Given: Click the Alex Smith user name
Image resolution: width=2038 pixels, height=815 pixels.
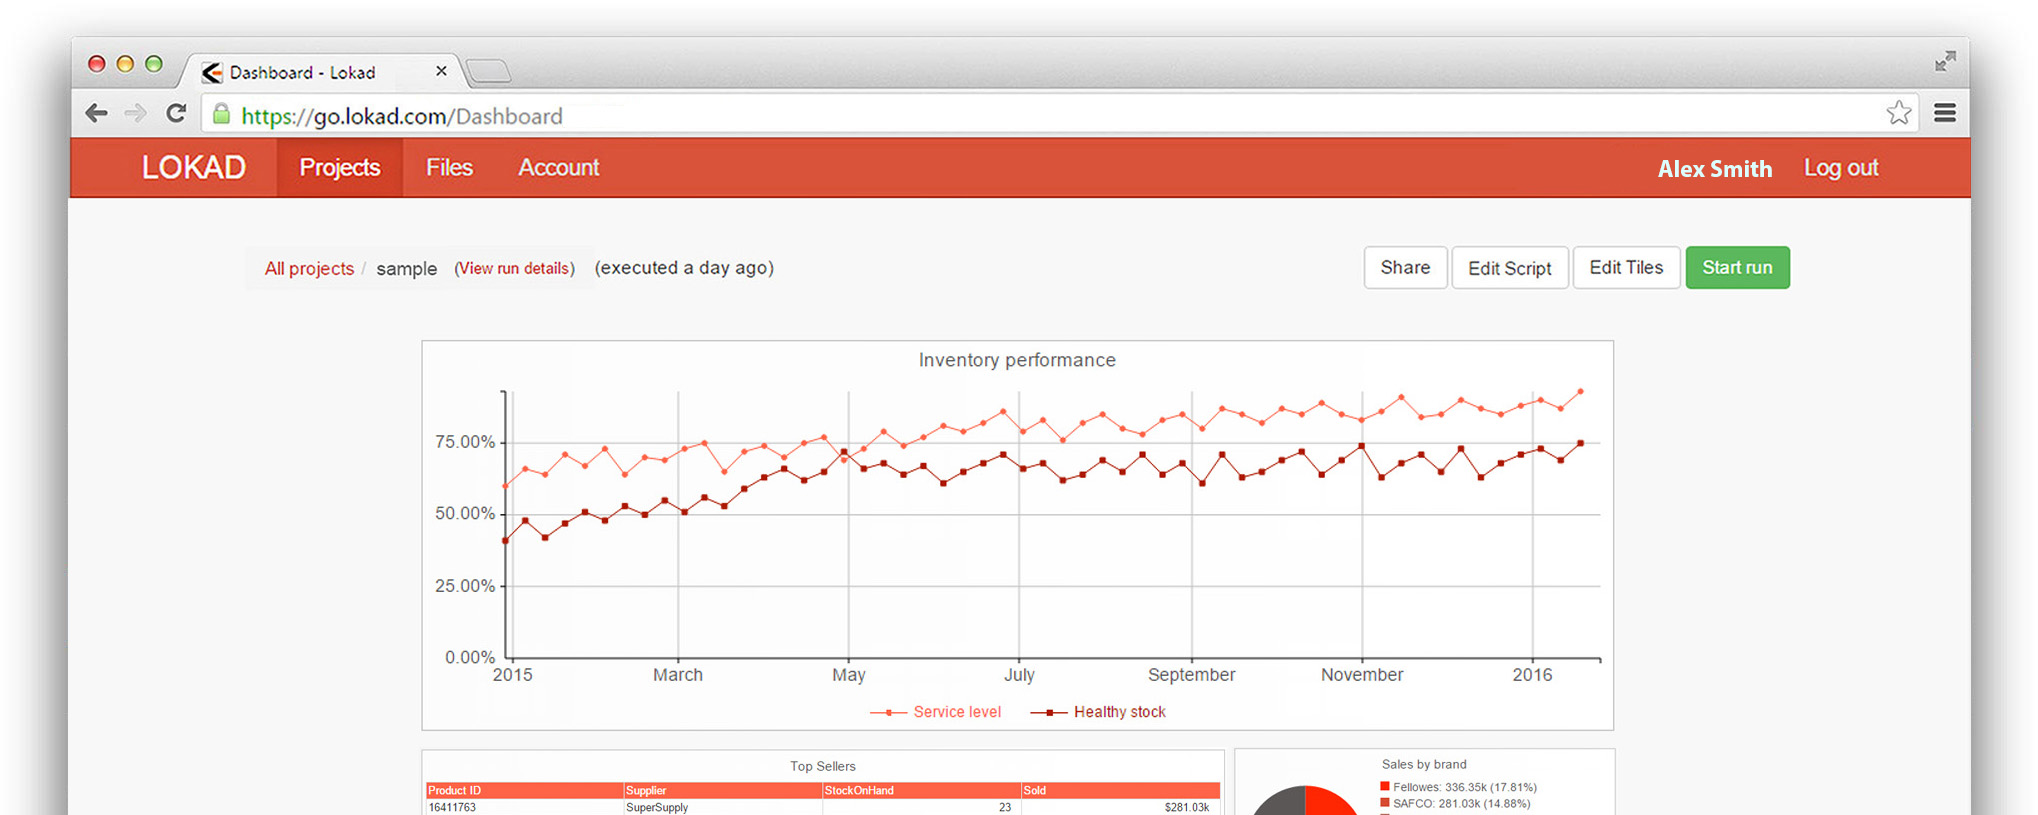Looking at the screenshot, I should 1715,168.
